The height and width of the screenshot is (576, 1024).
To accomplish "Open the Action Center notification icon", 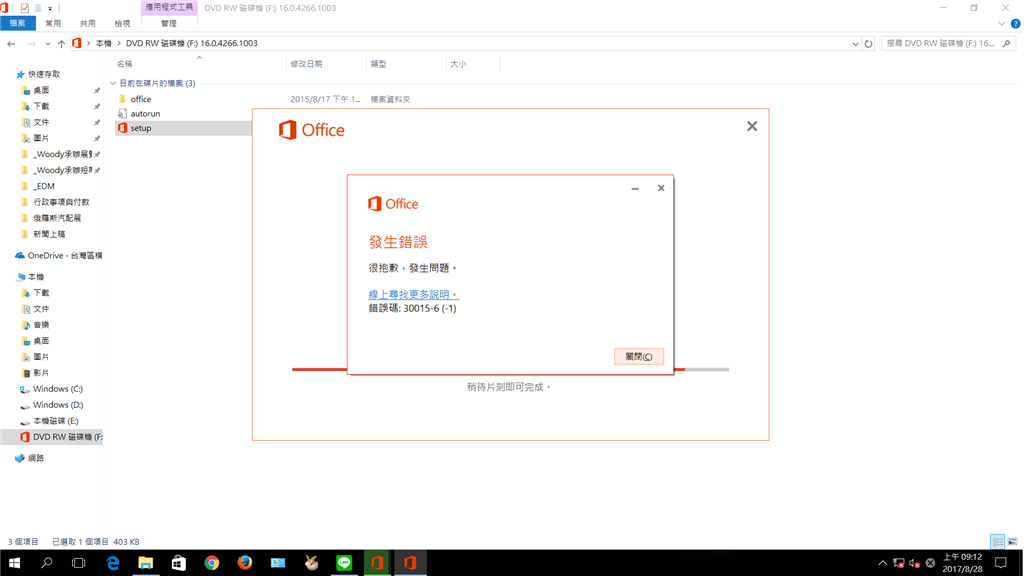I will point(1000,563).
